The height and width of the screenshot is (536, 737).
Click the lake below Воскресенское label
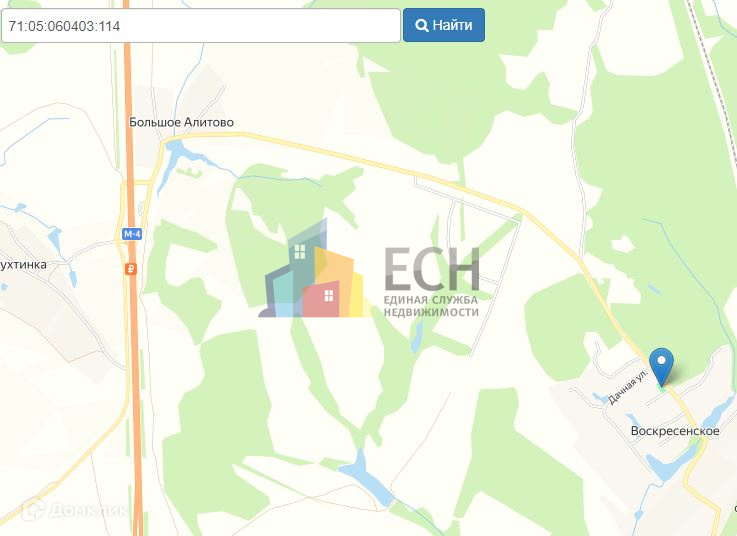coord(673,461)
